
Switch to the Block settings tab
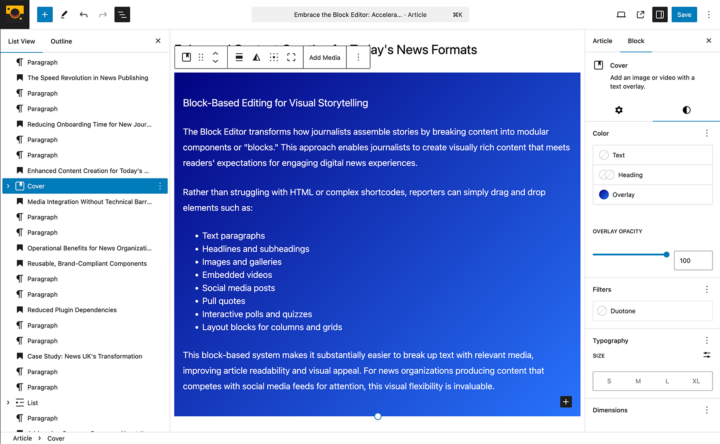(x=636, y=41)
